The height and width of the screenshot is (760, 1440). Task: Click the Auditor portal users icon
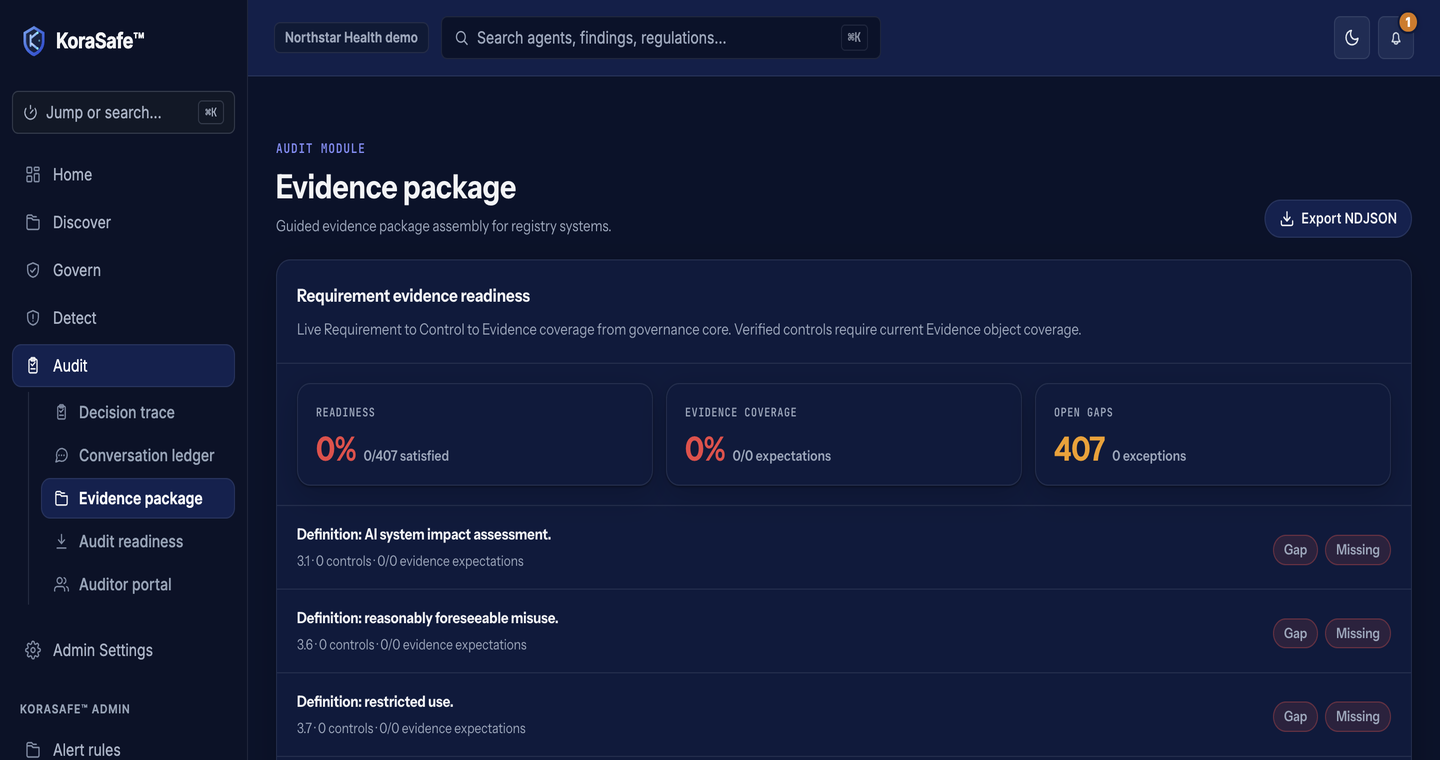point(61,584)
